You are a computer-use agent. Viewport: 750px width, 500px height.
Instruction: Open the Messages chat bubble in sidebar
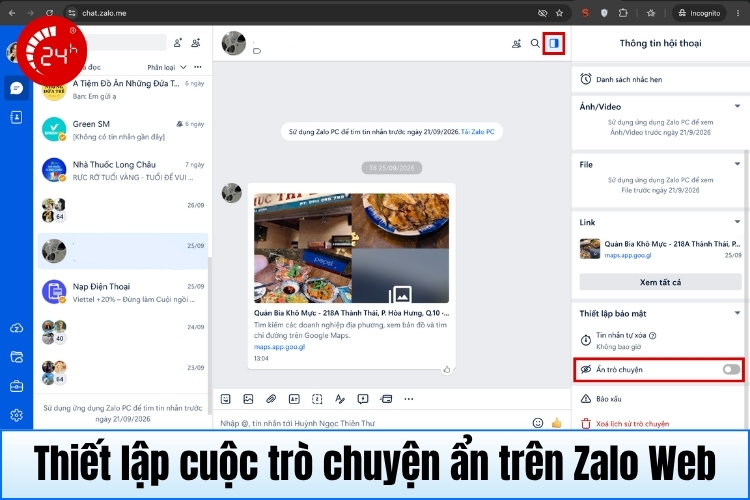[x=16, y=88]
